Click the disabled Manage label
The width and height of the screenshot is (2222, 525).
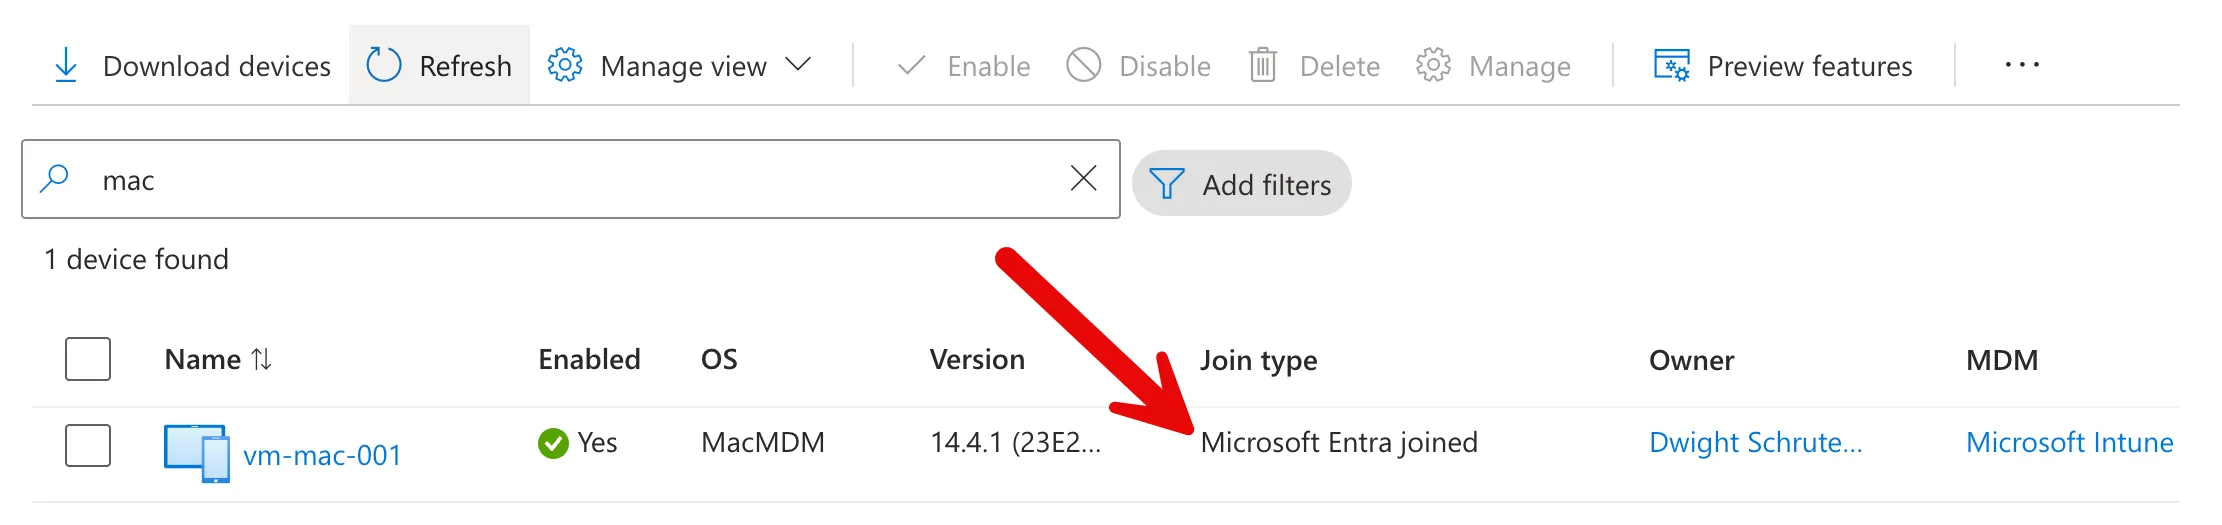(1520, 66)
